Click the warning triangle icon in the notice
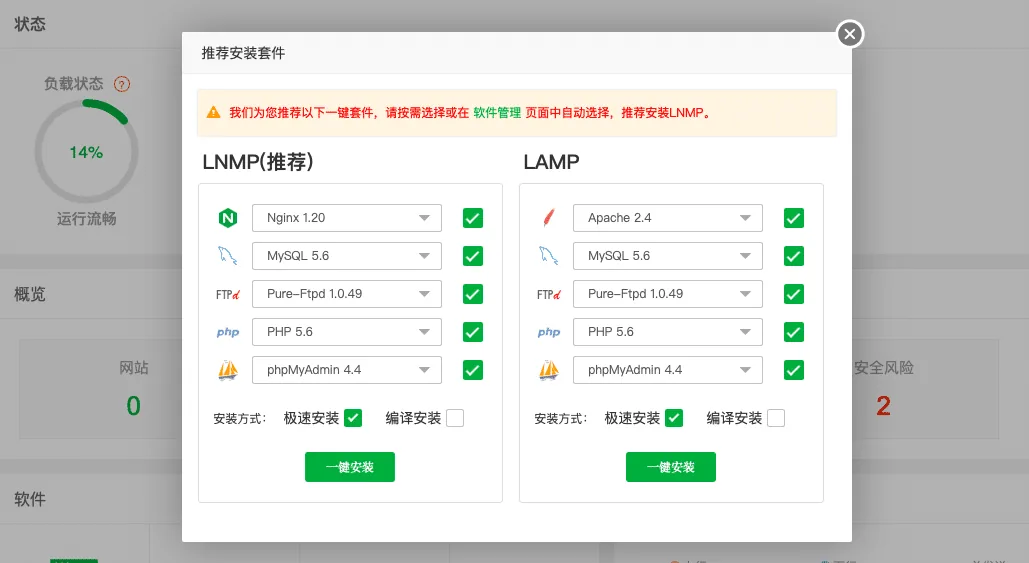Screen dimensions: 1029x563 coord(213,112)
